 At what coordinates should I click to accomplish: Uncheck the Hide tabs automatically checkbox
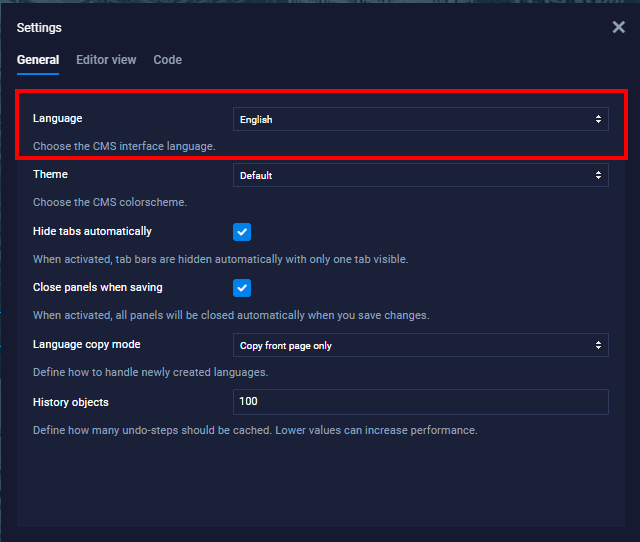click(x=242, y=232)
